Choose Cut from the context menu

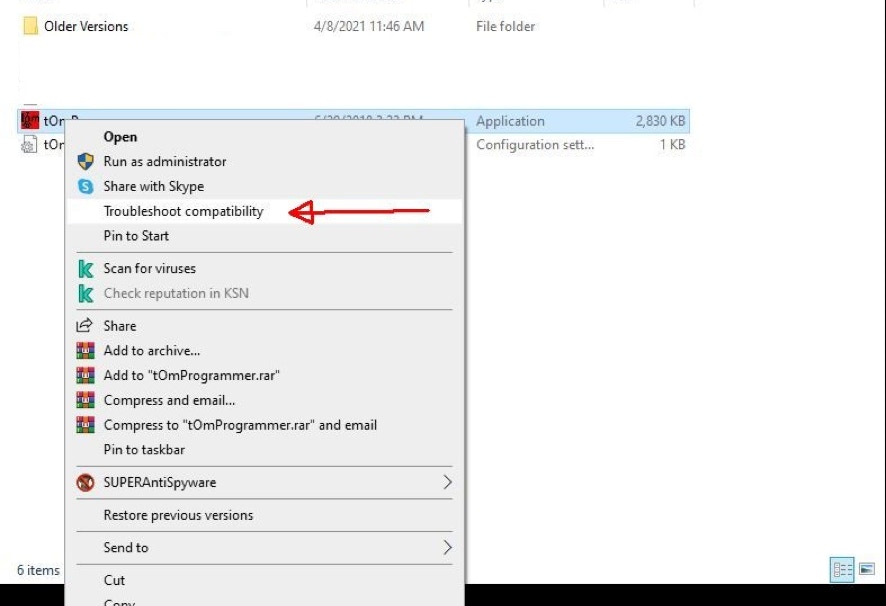[x=114, y=580]
